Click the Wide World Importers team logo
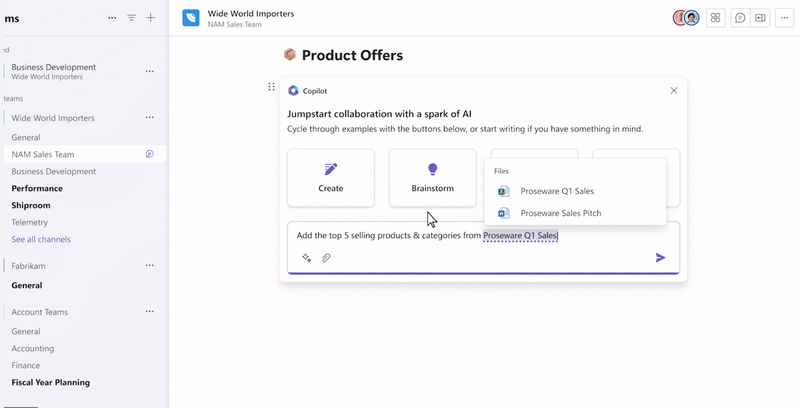800x408 pixels. (191, 18)
